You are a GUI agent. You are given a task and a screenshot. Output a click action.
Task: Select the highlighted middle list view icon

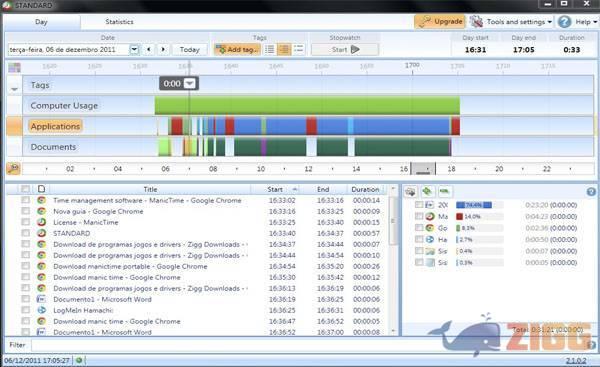pyautogui.click(x=284, y=49)
